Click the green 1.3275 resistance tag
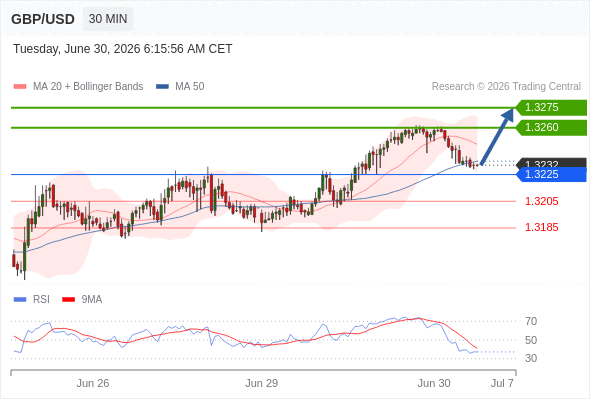590x400 pixels. [551, 108]
